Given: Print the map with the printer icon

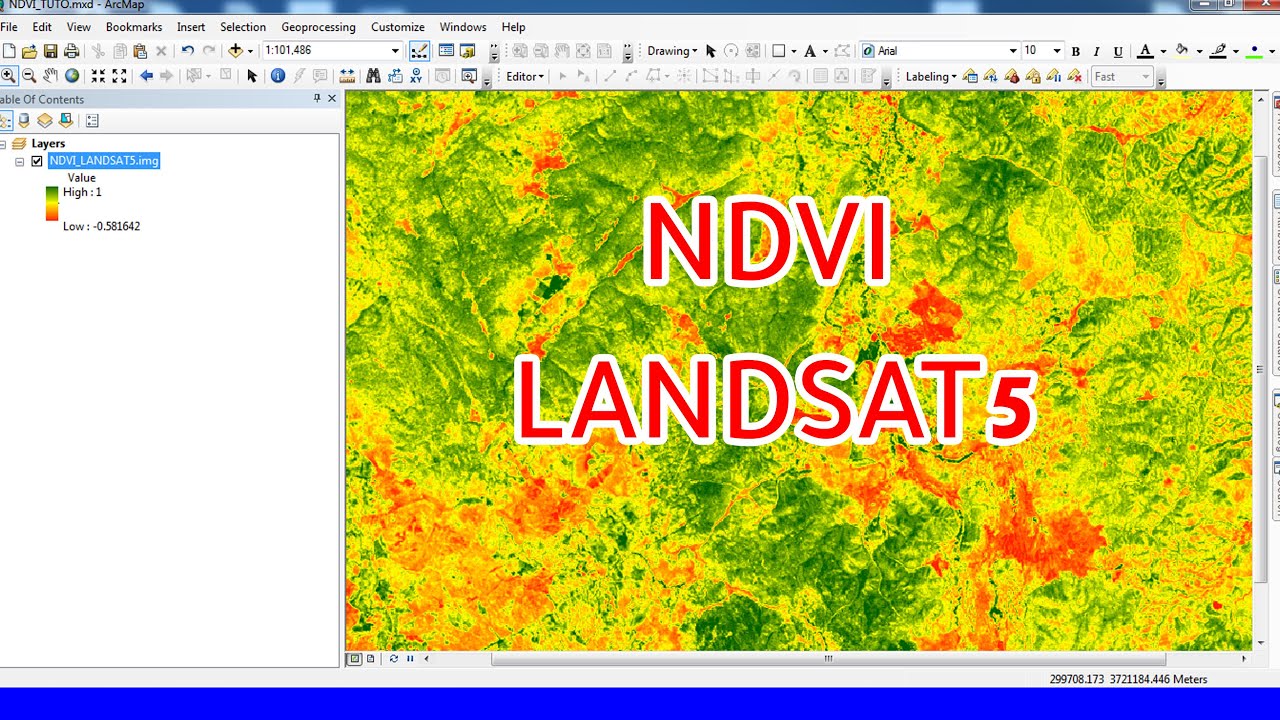Looking at the screenshot, I should tap(71, 51).
